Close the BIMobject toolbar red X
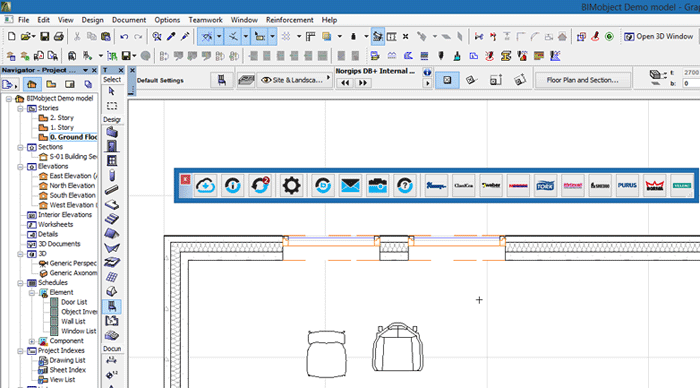This screenshot has width=700, height=388. 185,179
